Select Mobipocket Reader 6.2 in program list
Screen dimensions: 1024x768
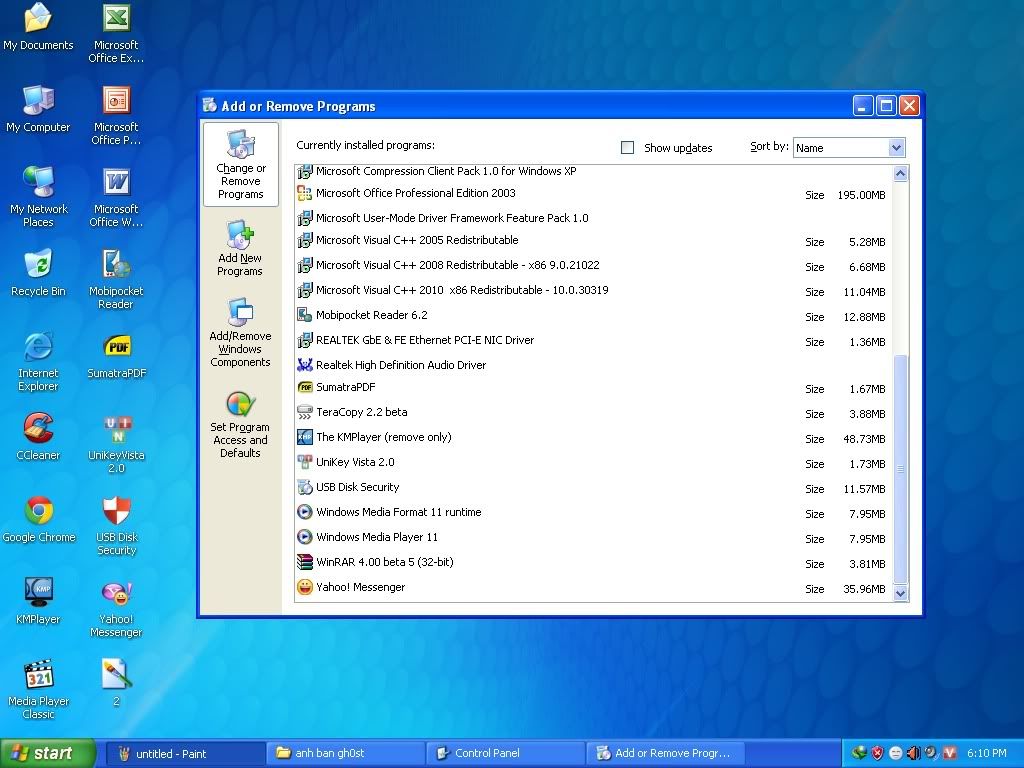[x=593, y=315]
